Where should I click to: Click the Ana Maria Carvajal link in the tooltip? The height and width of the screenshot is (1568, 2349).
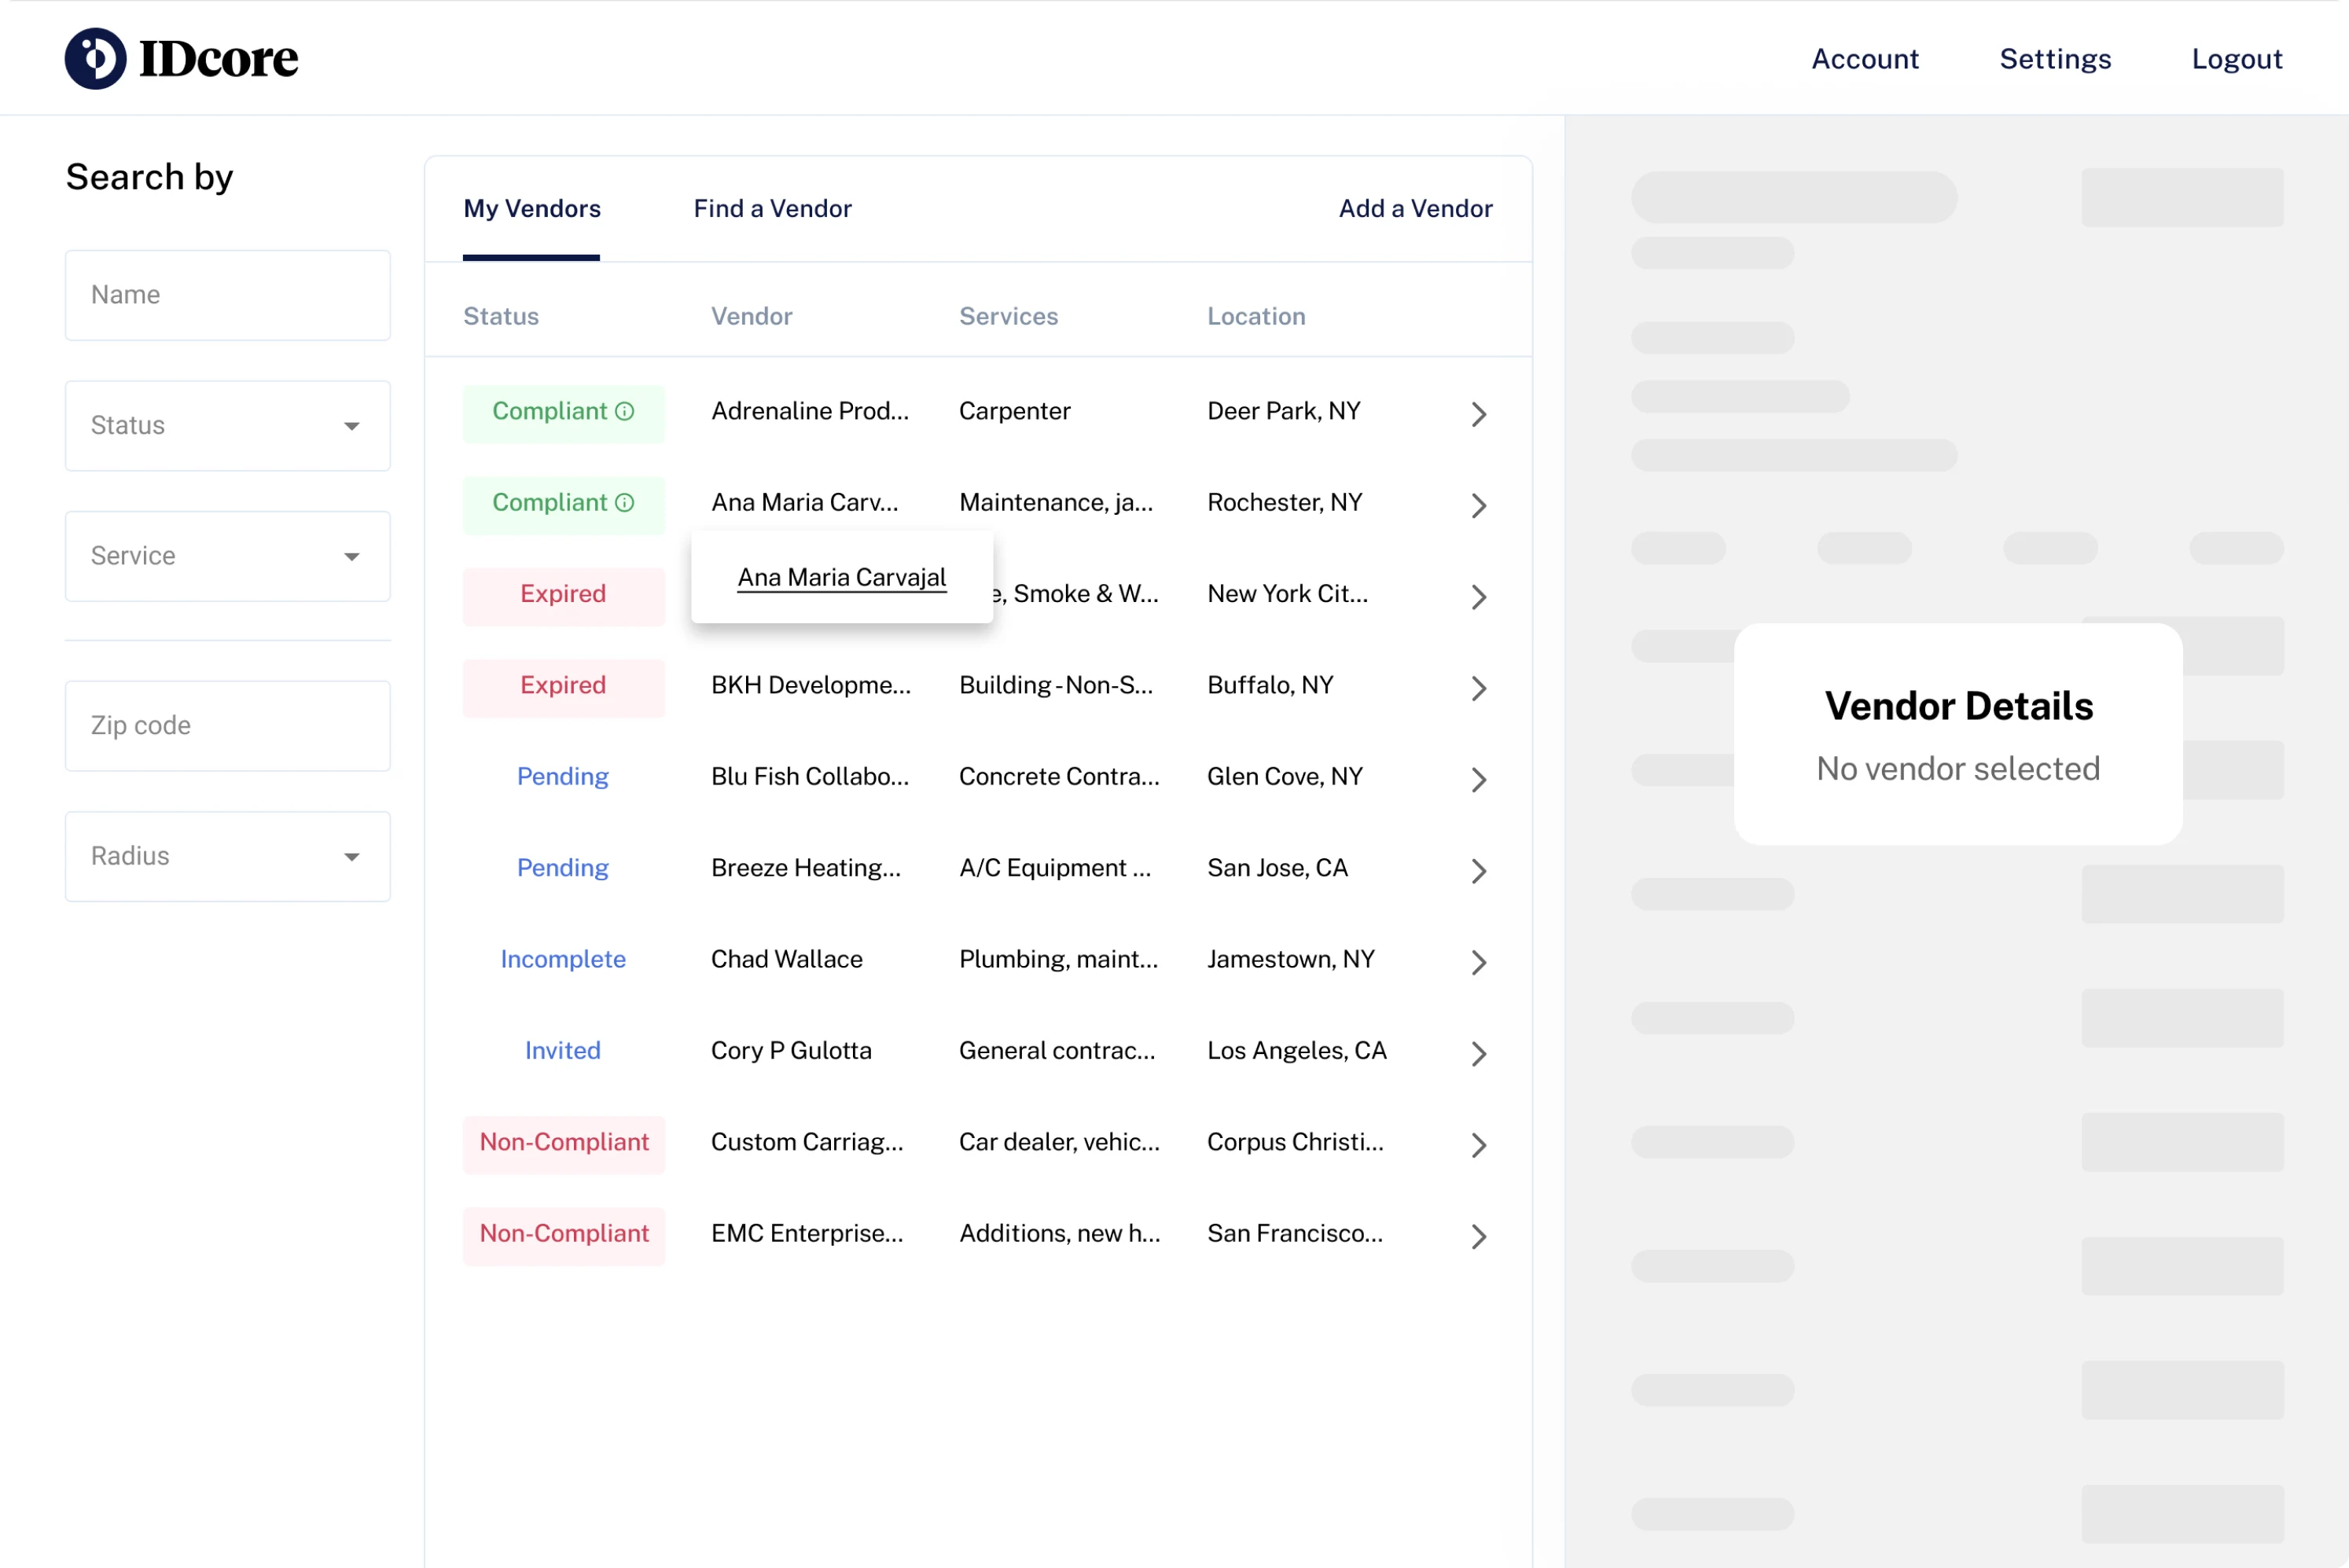(x=841, y=577)
